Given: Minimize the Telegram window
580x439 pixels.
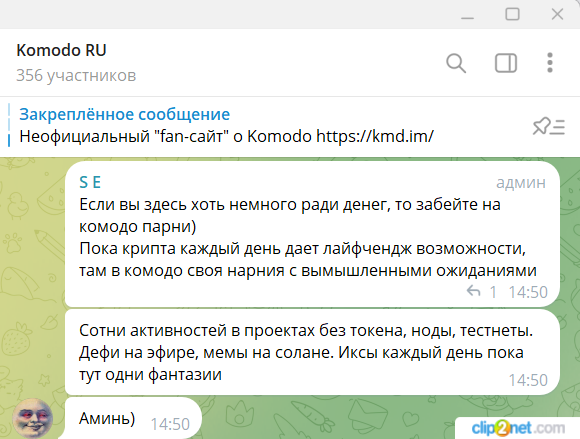Looking at the screenshot, I should click(467, 15).
